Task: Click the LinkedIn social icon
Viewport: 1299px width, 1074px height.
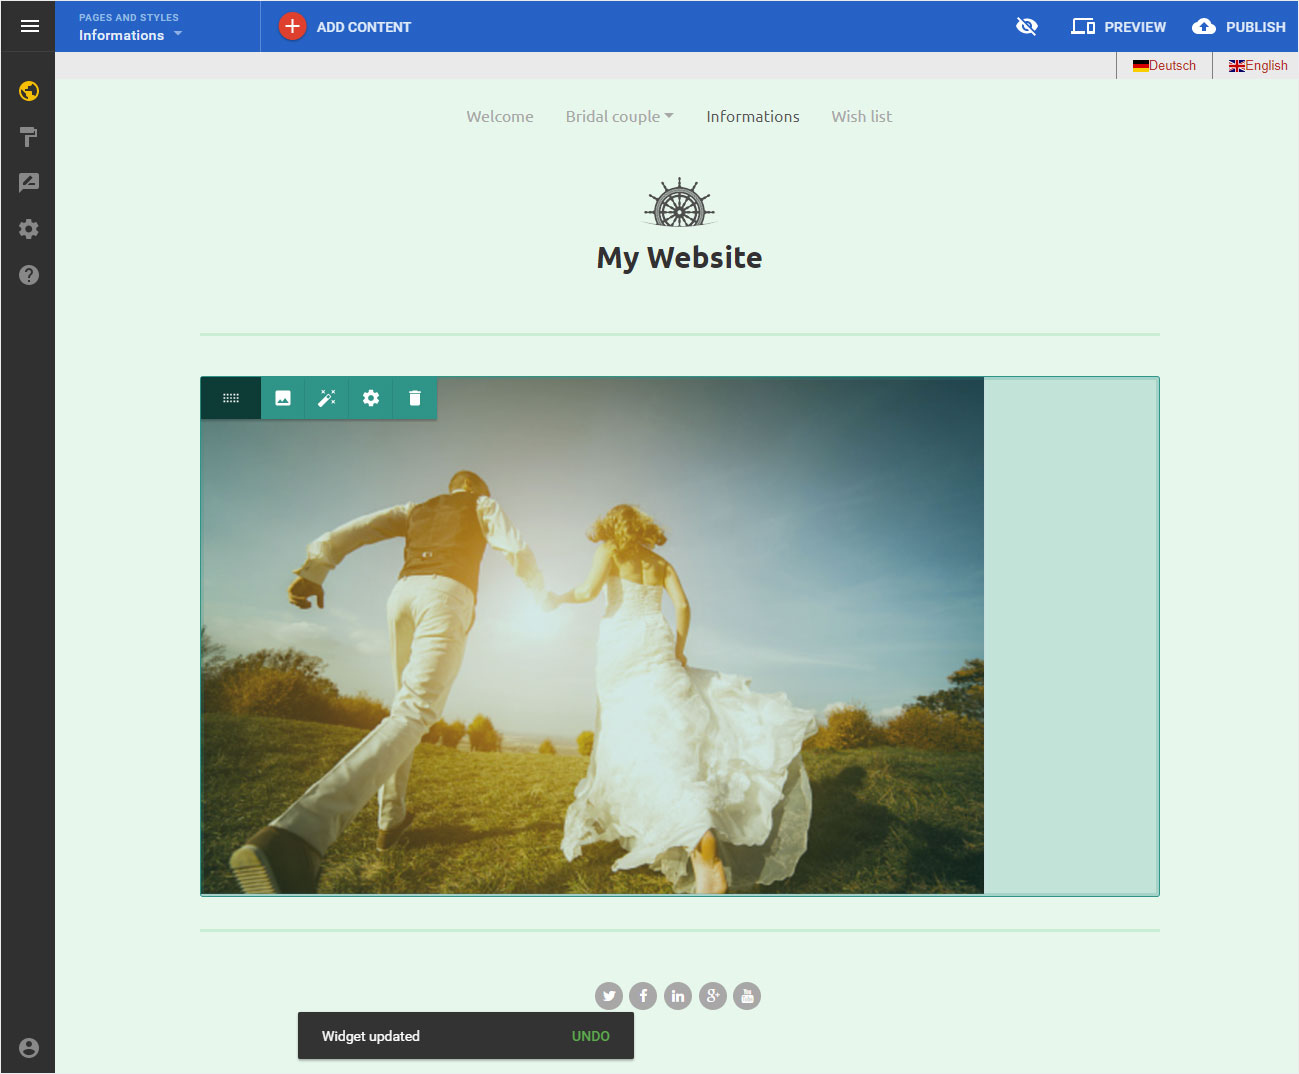Action: point(678,996)
